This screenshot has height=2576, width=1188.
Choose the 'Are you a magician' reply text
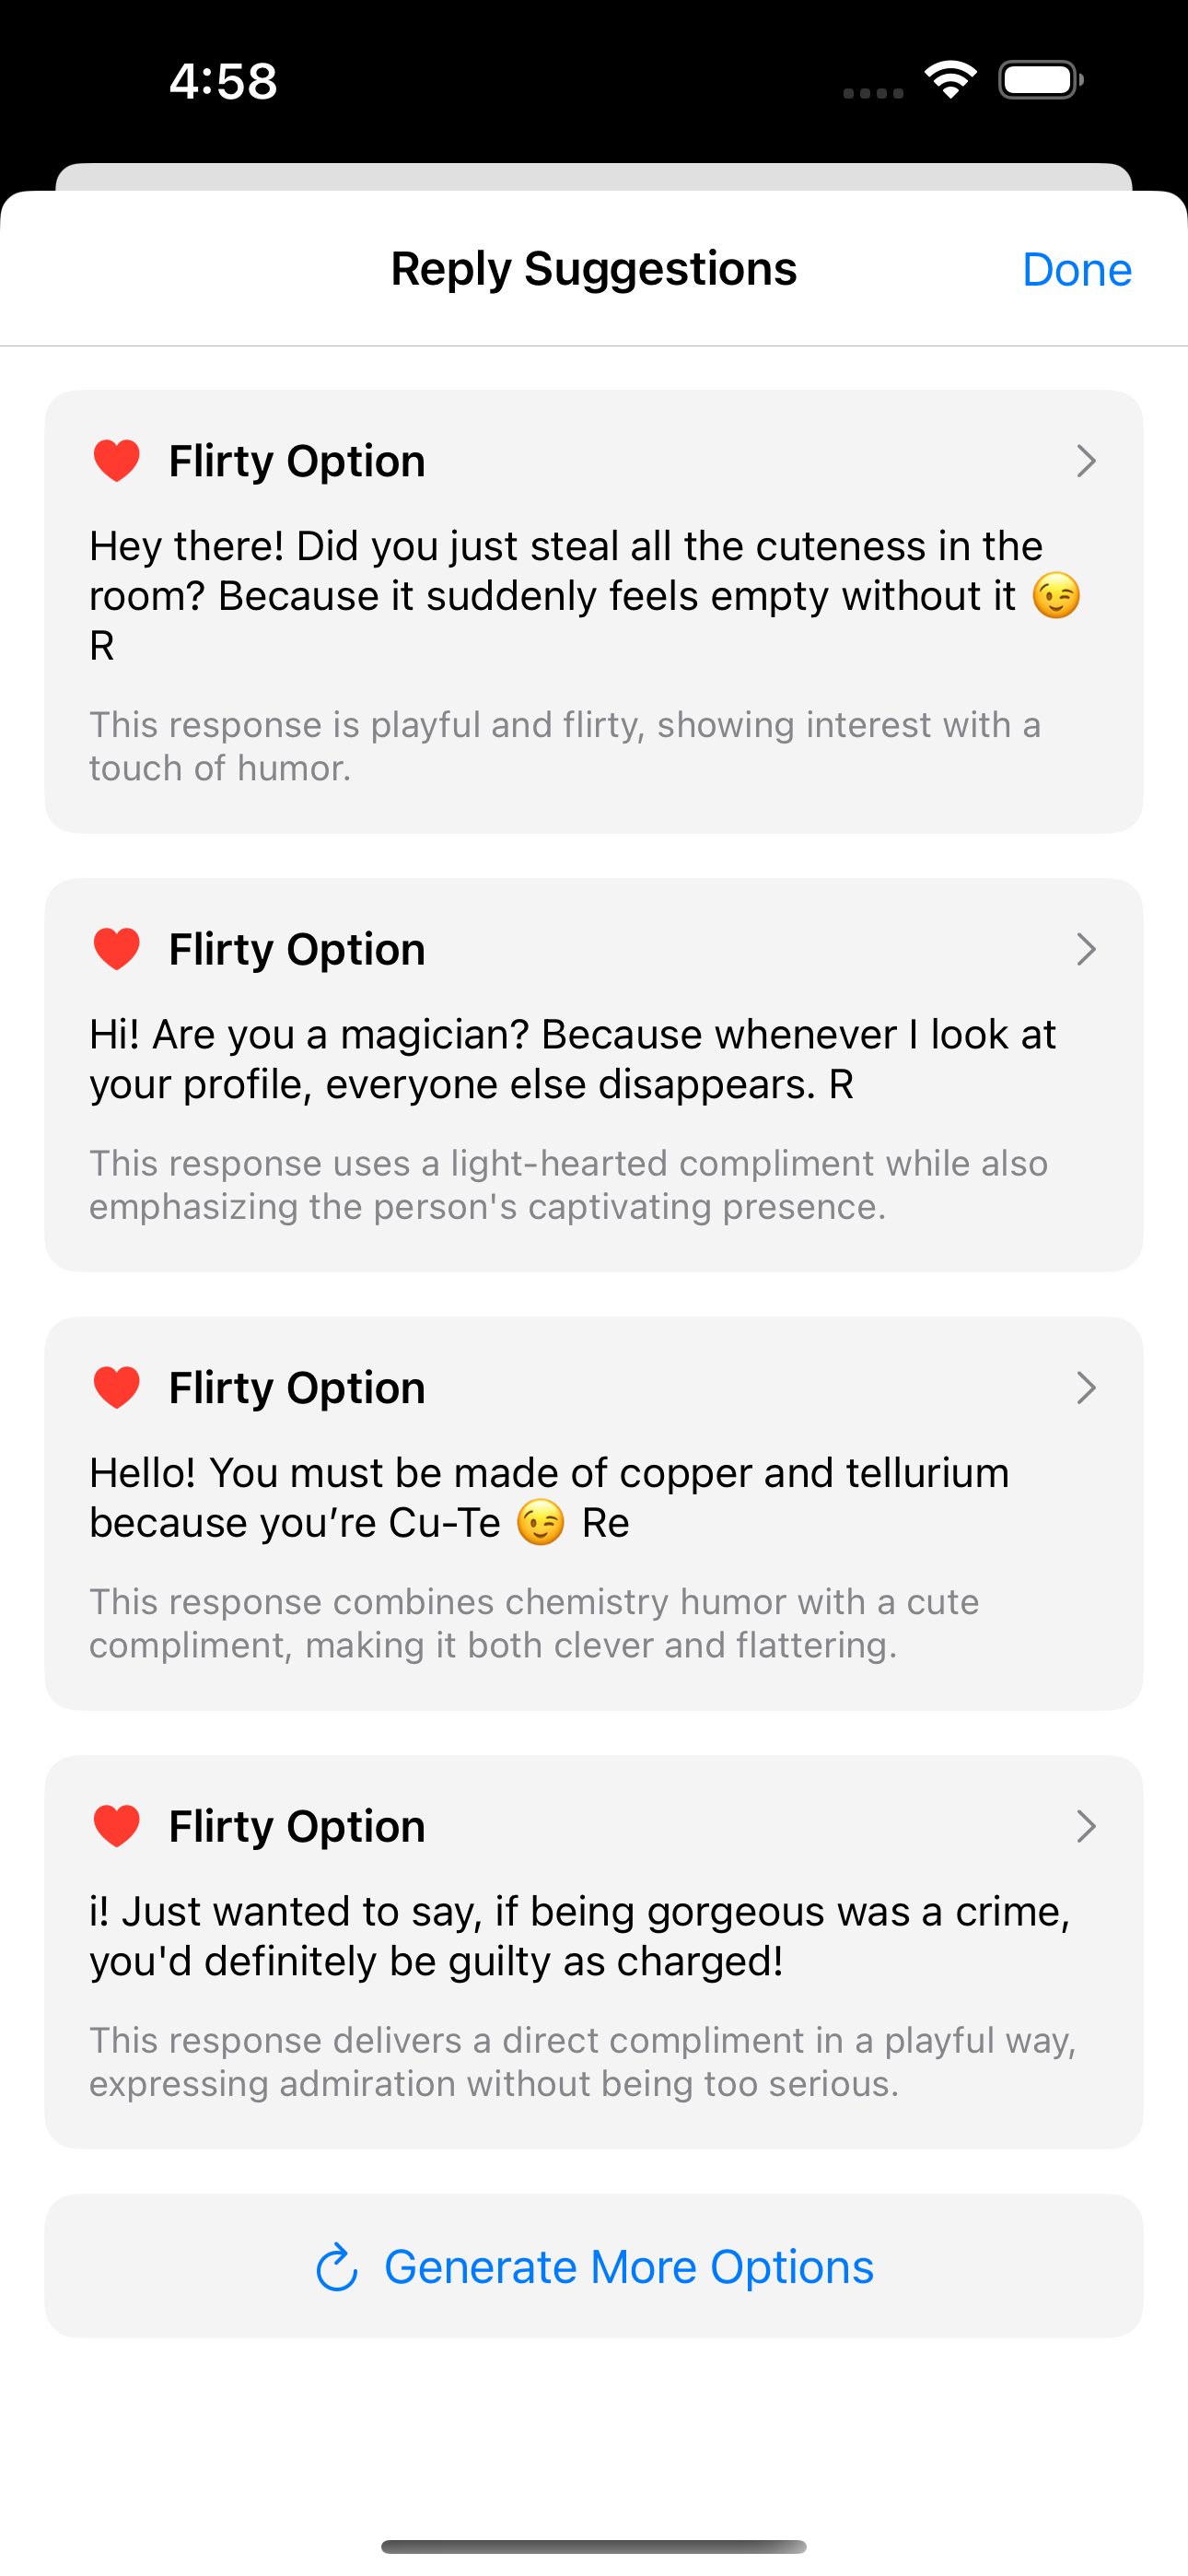click(572, 1059)
